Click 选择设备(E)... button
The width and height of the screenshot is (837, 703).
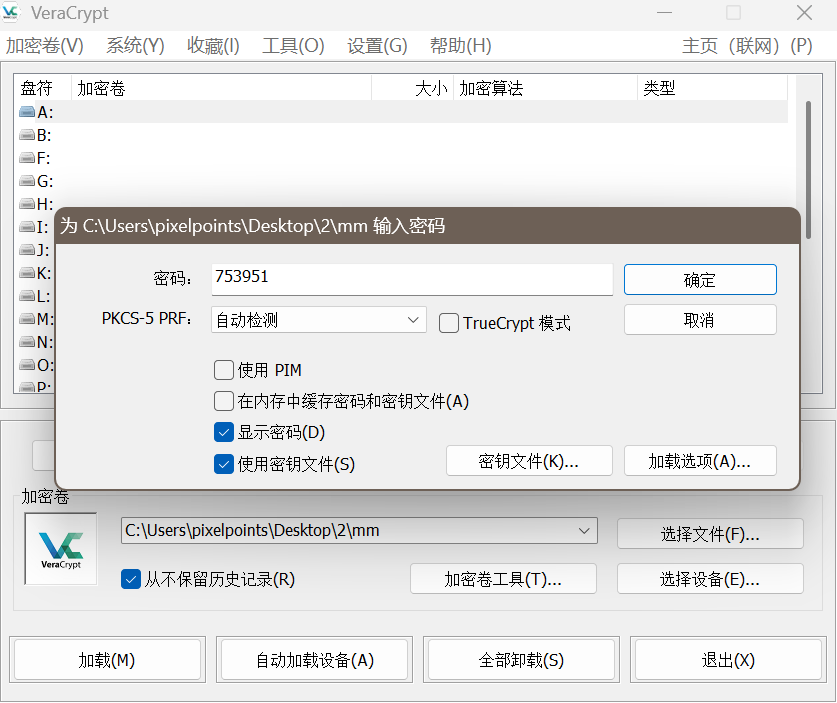pyautogui.click(x=710, y=579)
